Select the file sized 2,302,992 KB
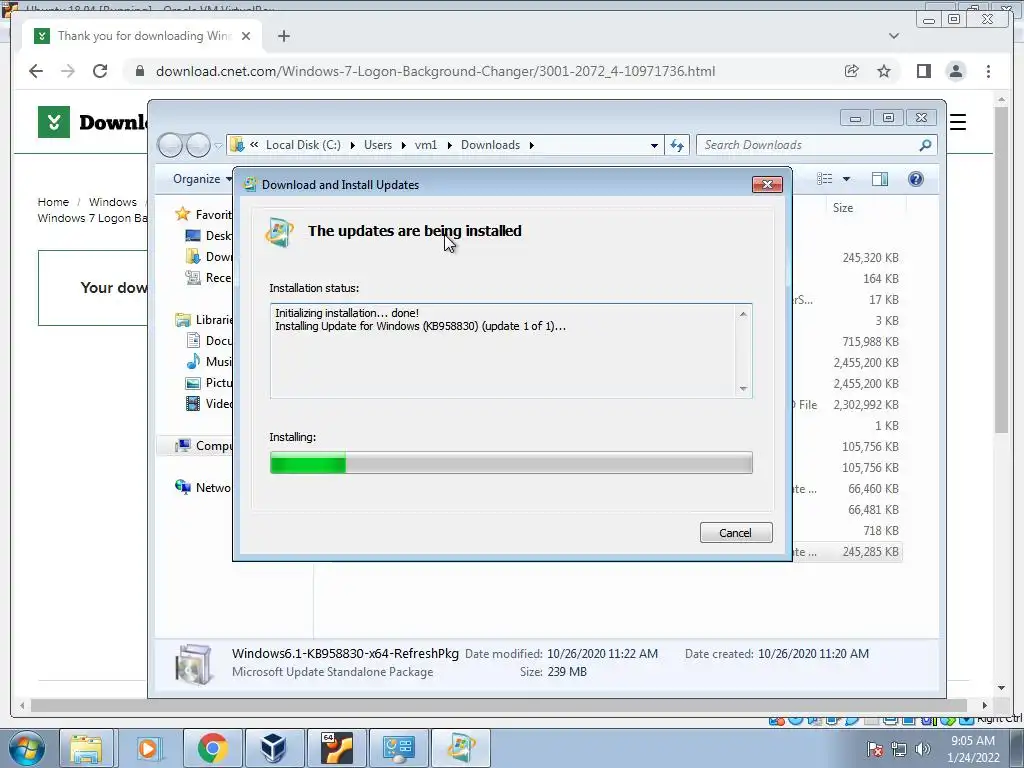Screen dimensions: 1024x768 point(865,404)
